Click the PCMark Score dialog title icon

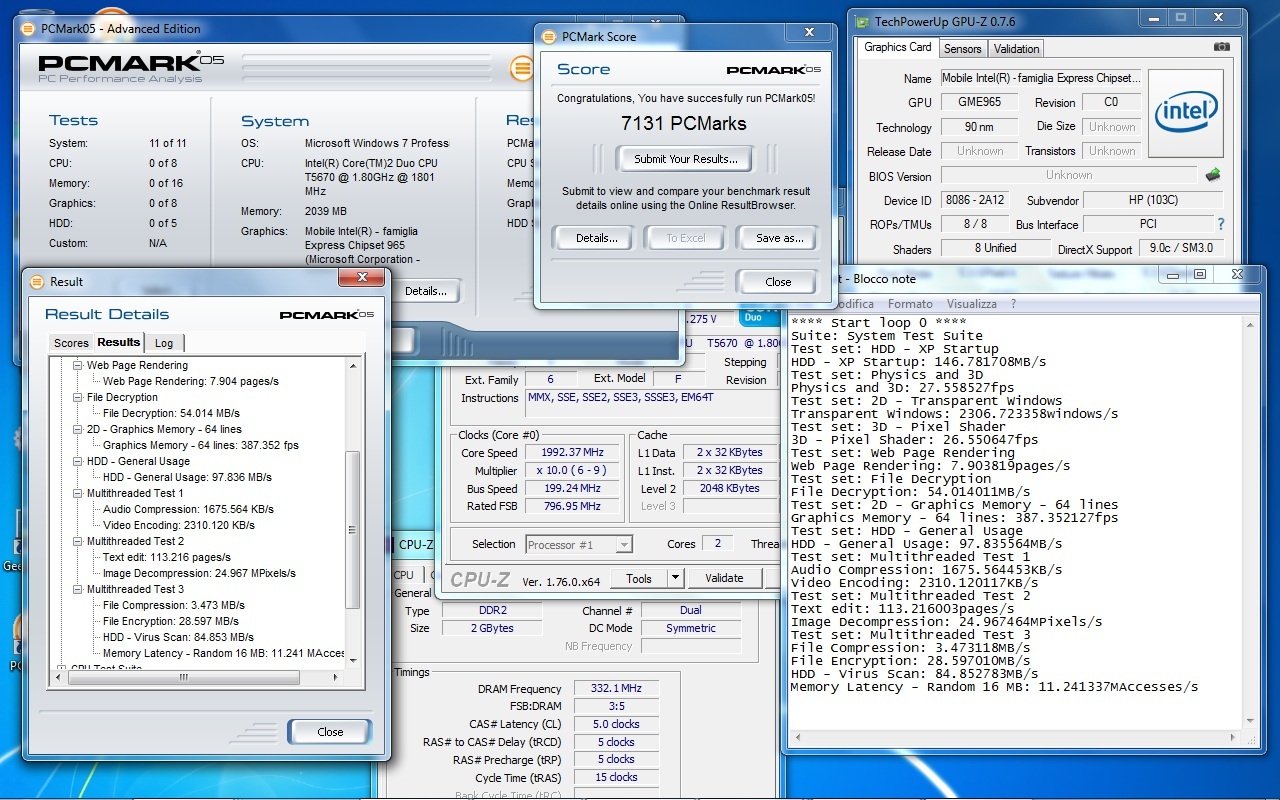tap(548, 36)
